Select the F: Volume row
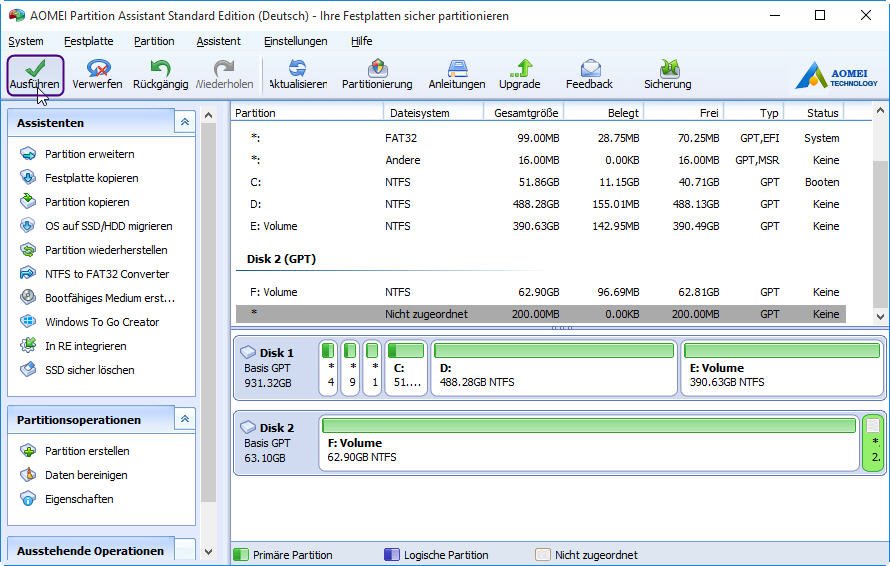 540,292
